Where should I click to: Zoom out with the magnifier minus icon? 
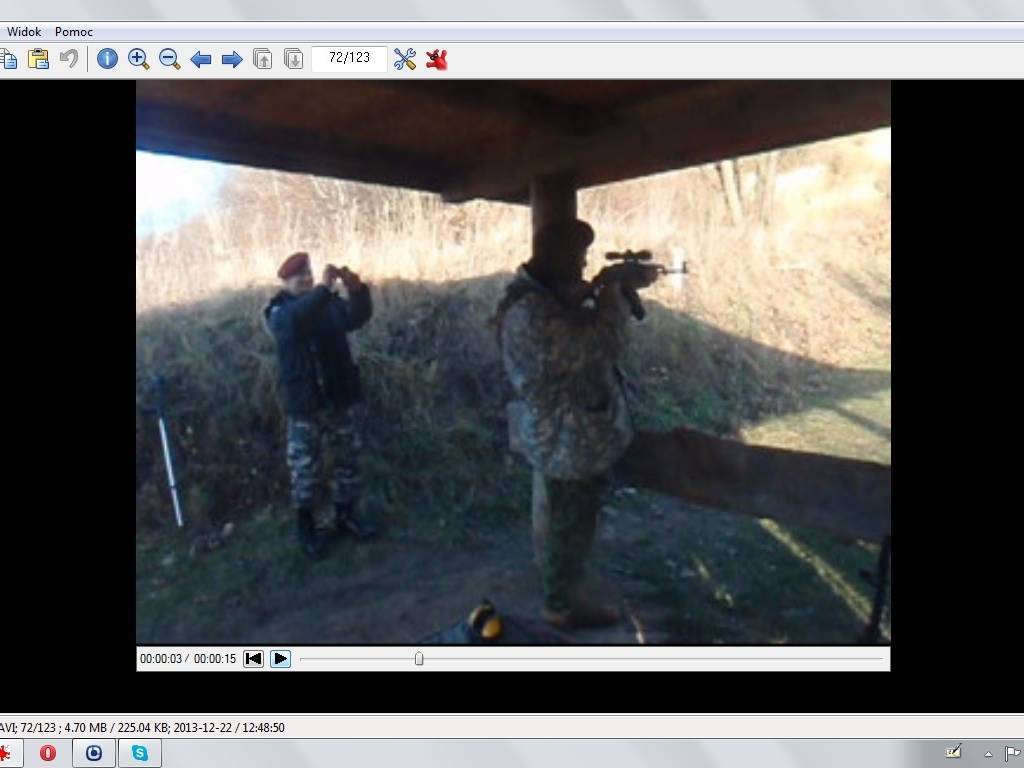click(169, 59)
